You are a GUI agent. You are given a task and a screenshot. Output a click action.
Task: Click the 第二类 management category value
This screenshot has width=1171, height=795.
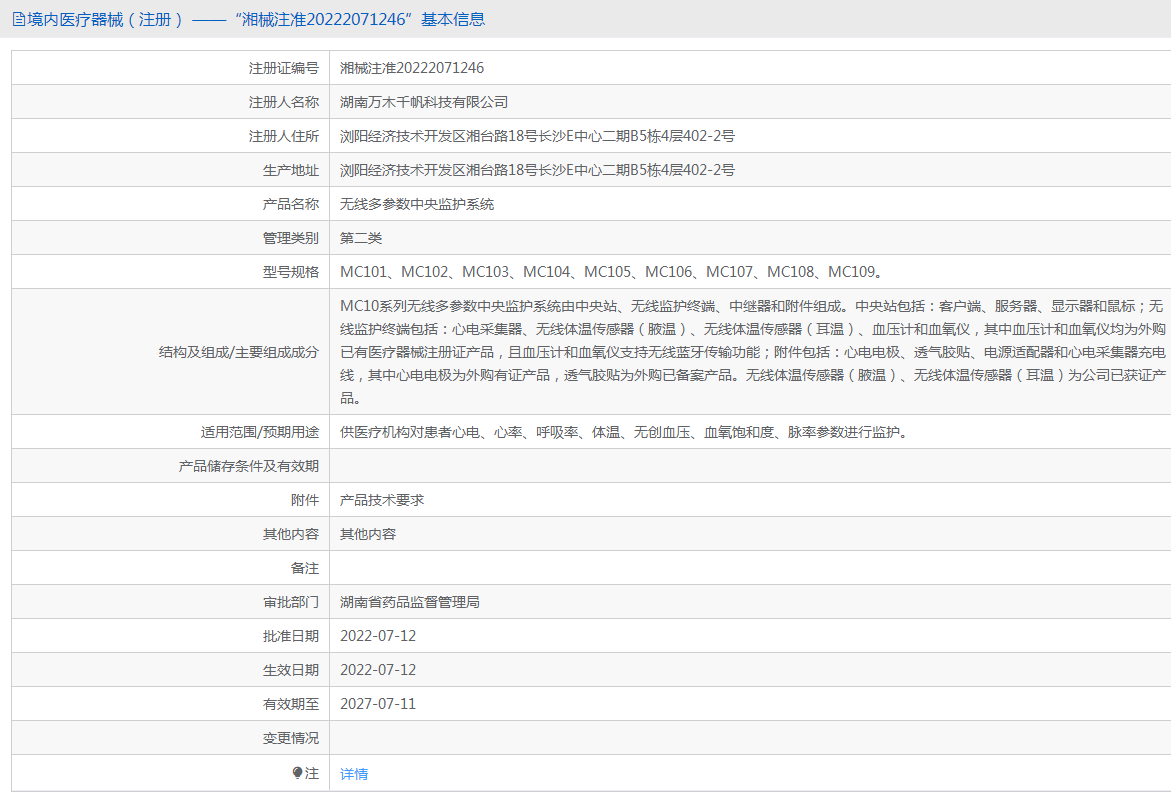pyautogui.click(x=361, y=238)
